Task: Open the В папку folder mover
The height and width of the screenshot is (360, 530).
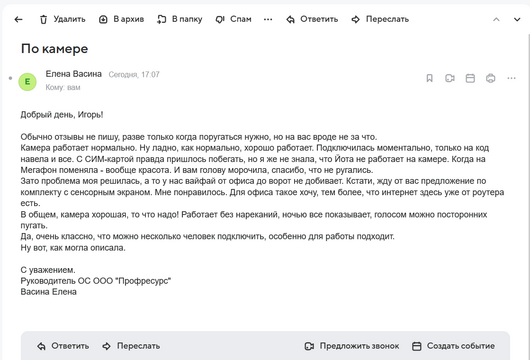Action: [x=179, y=19]
